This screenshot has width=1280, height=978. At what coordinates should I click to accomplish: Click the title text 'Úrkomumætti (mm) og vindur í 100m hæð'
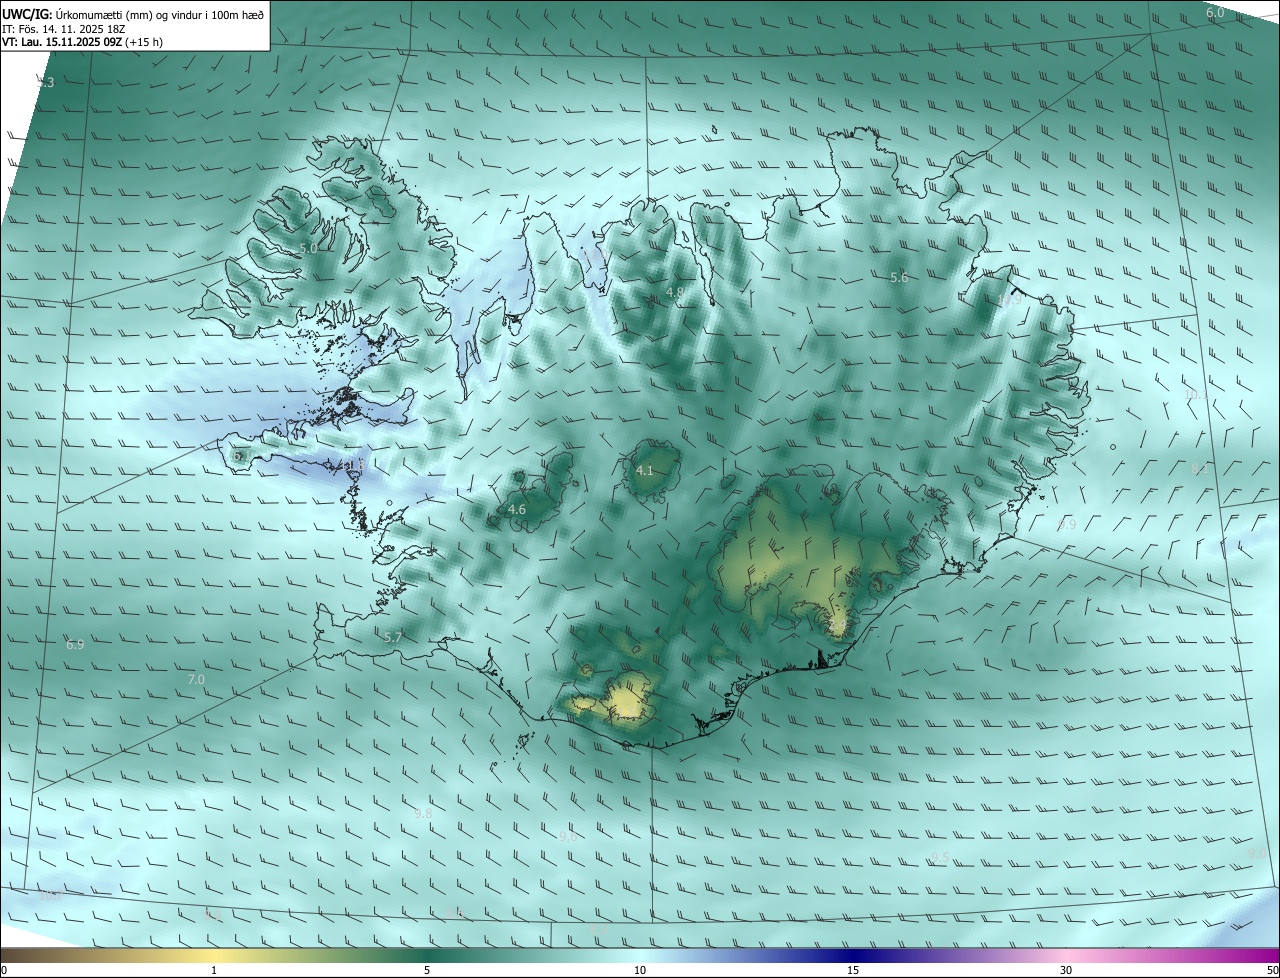160,13
